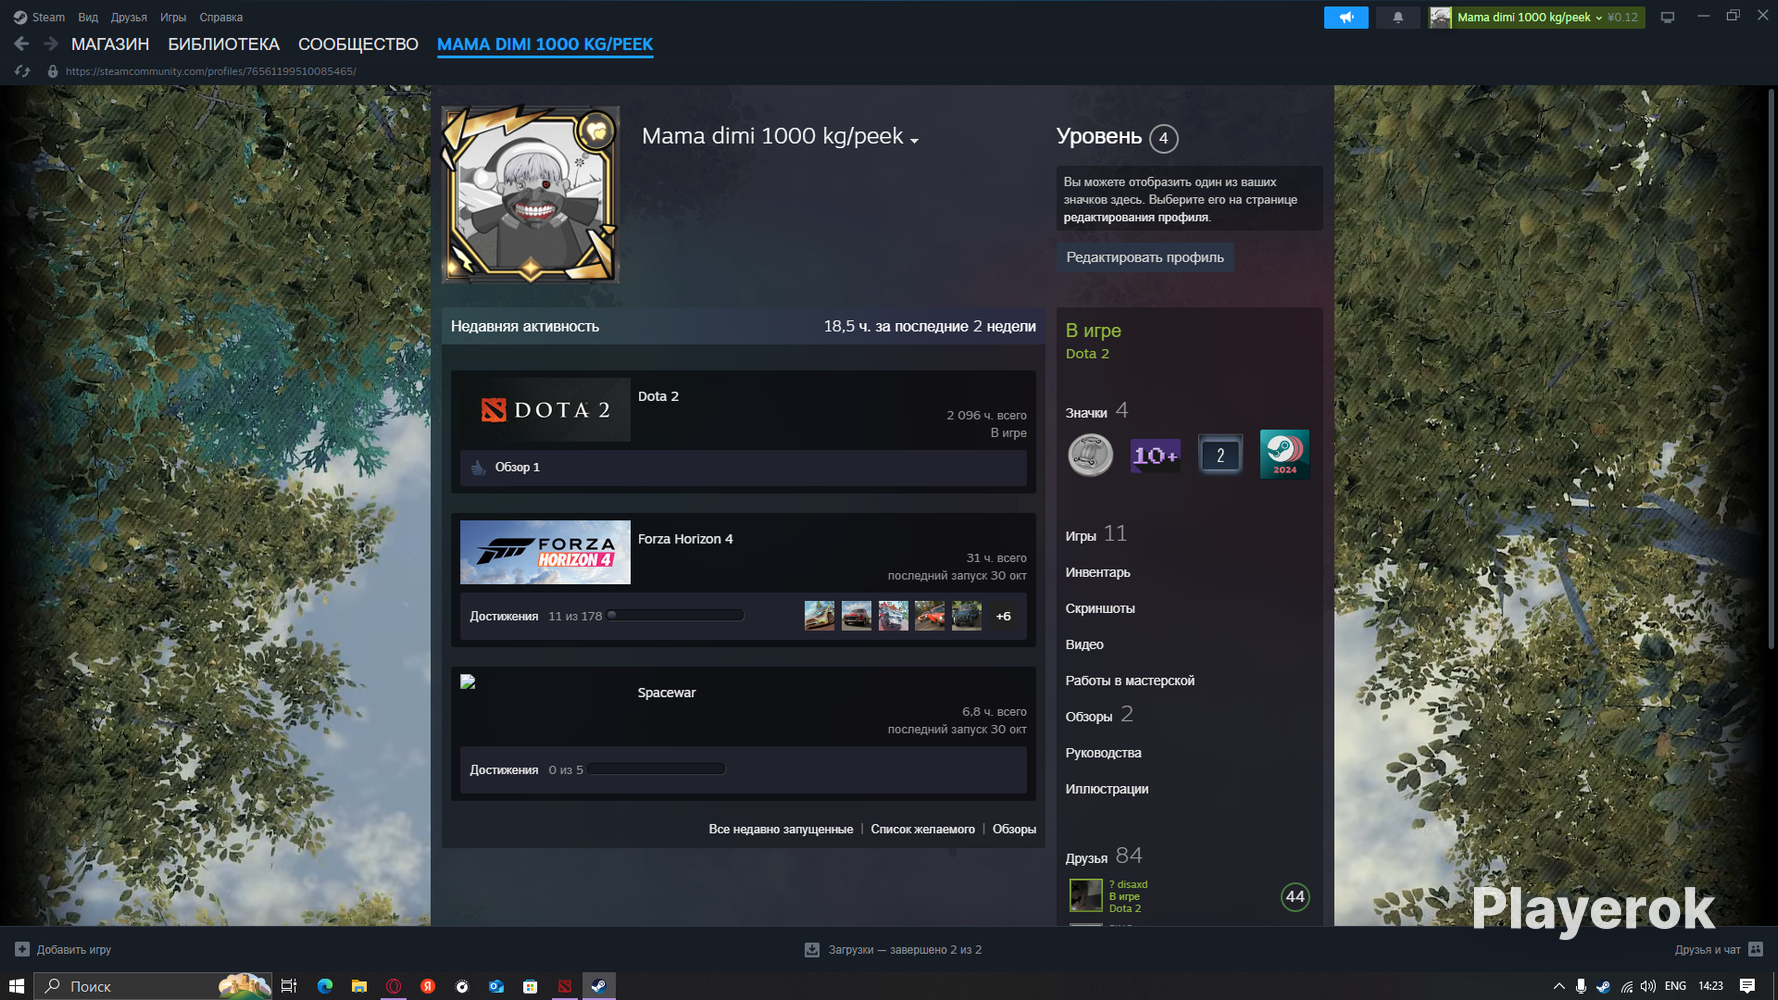The width and height of the screenshot is (1778, 1000).
Task: Click the URL address bar
Action: (x=211, y=71)
